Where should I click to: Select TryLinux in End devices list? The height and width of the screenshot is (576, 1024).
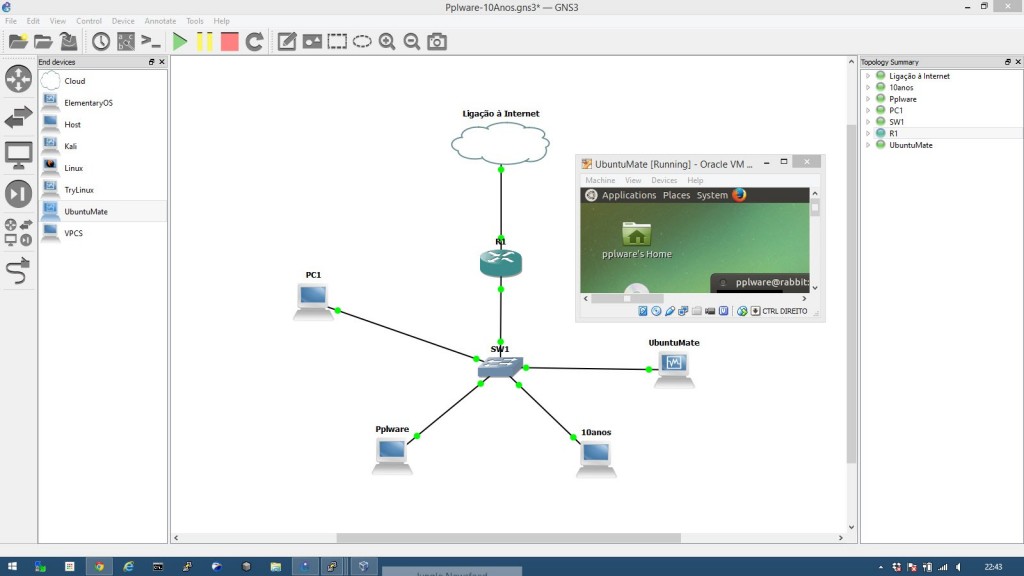(103, 189)
